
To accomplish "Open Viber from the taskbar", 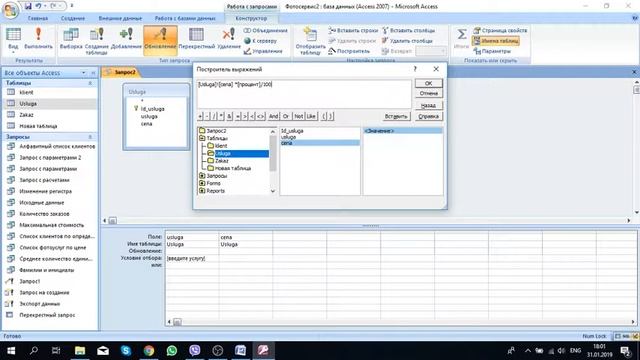I will tap(195, 350).
